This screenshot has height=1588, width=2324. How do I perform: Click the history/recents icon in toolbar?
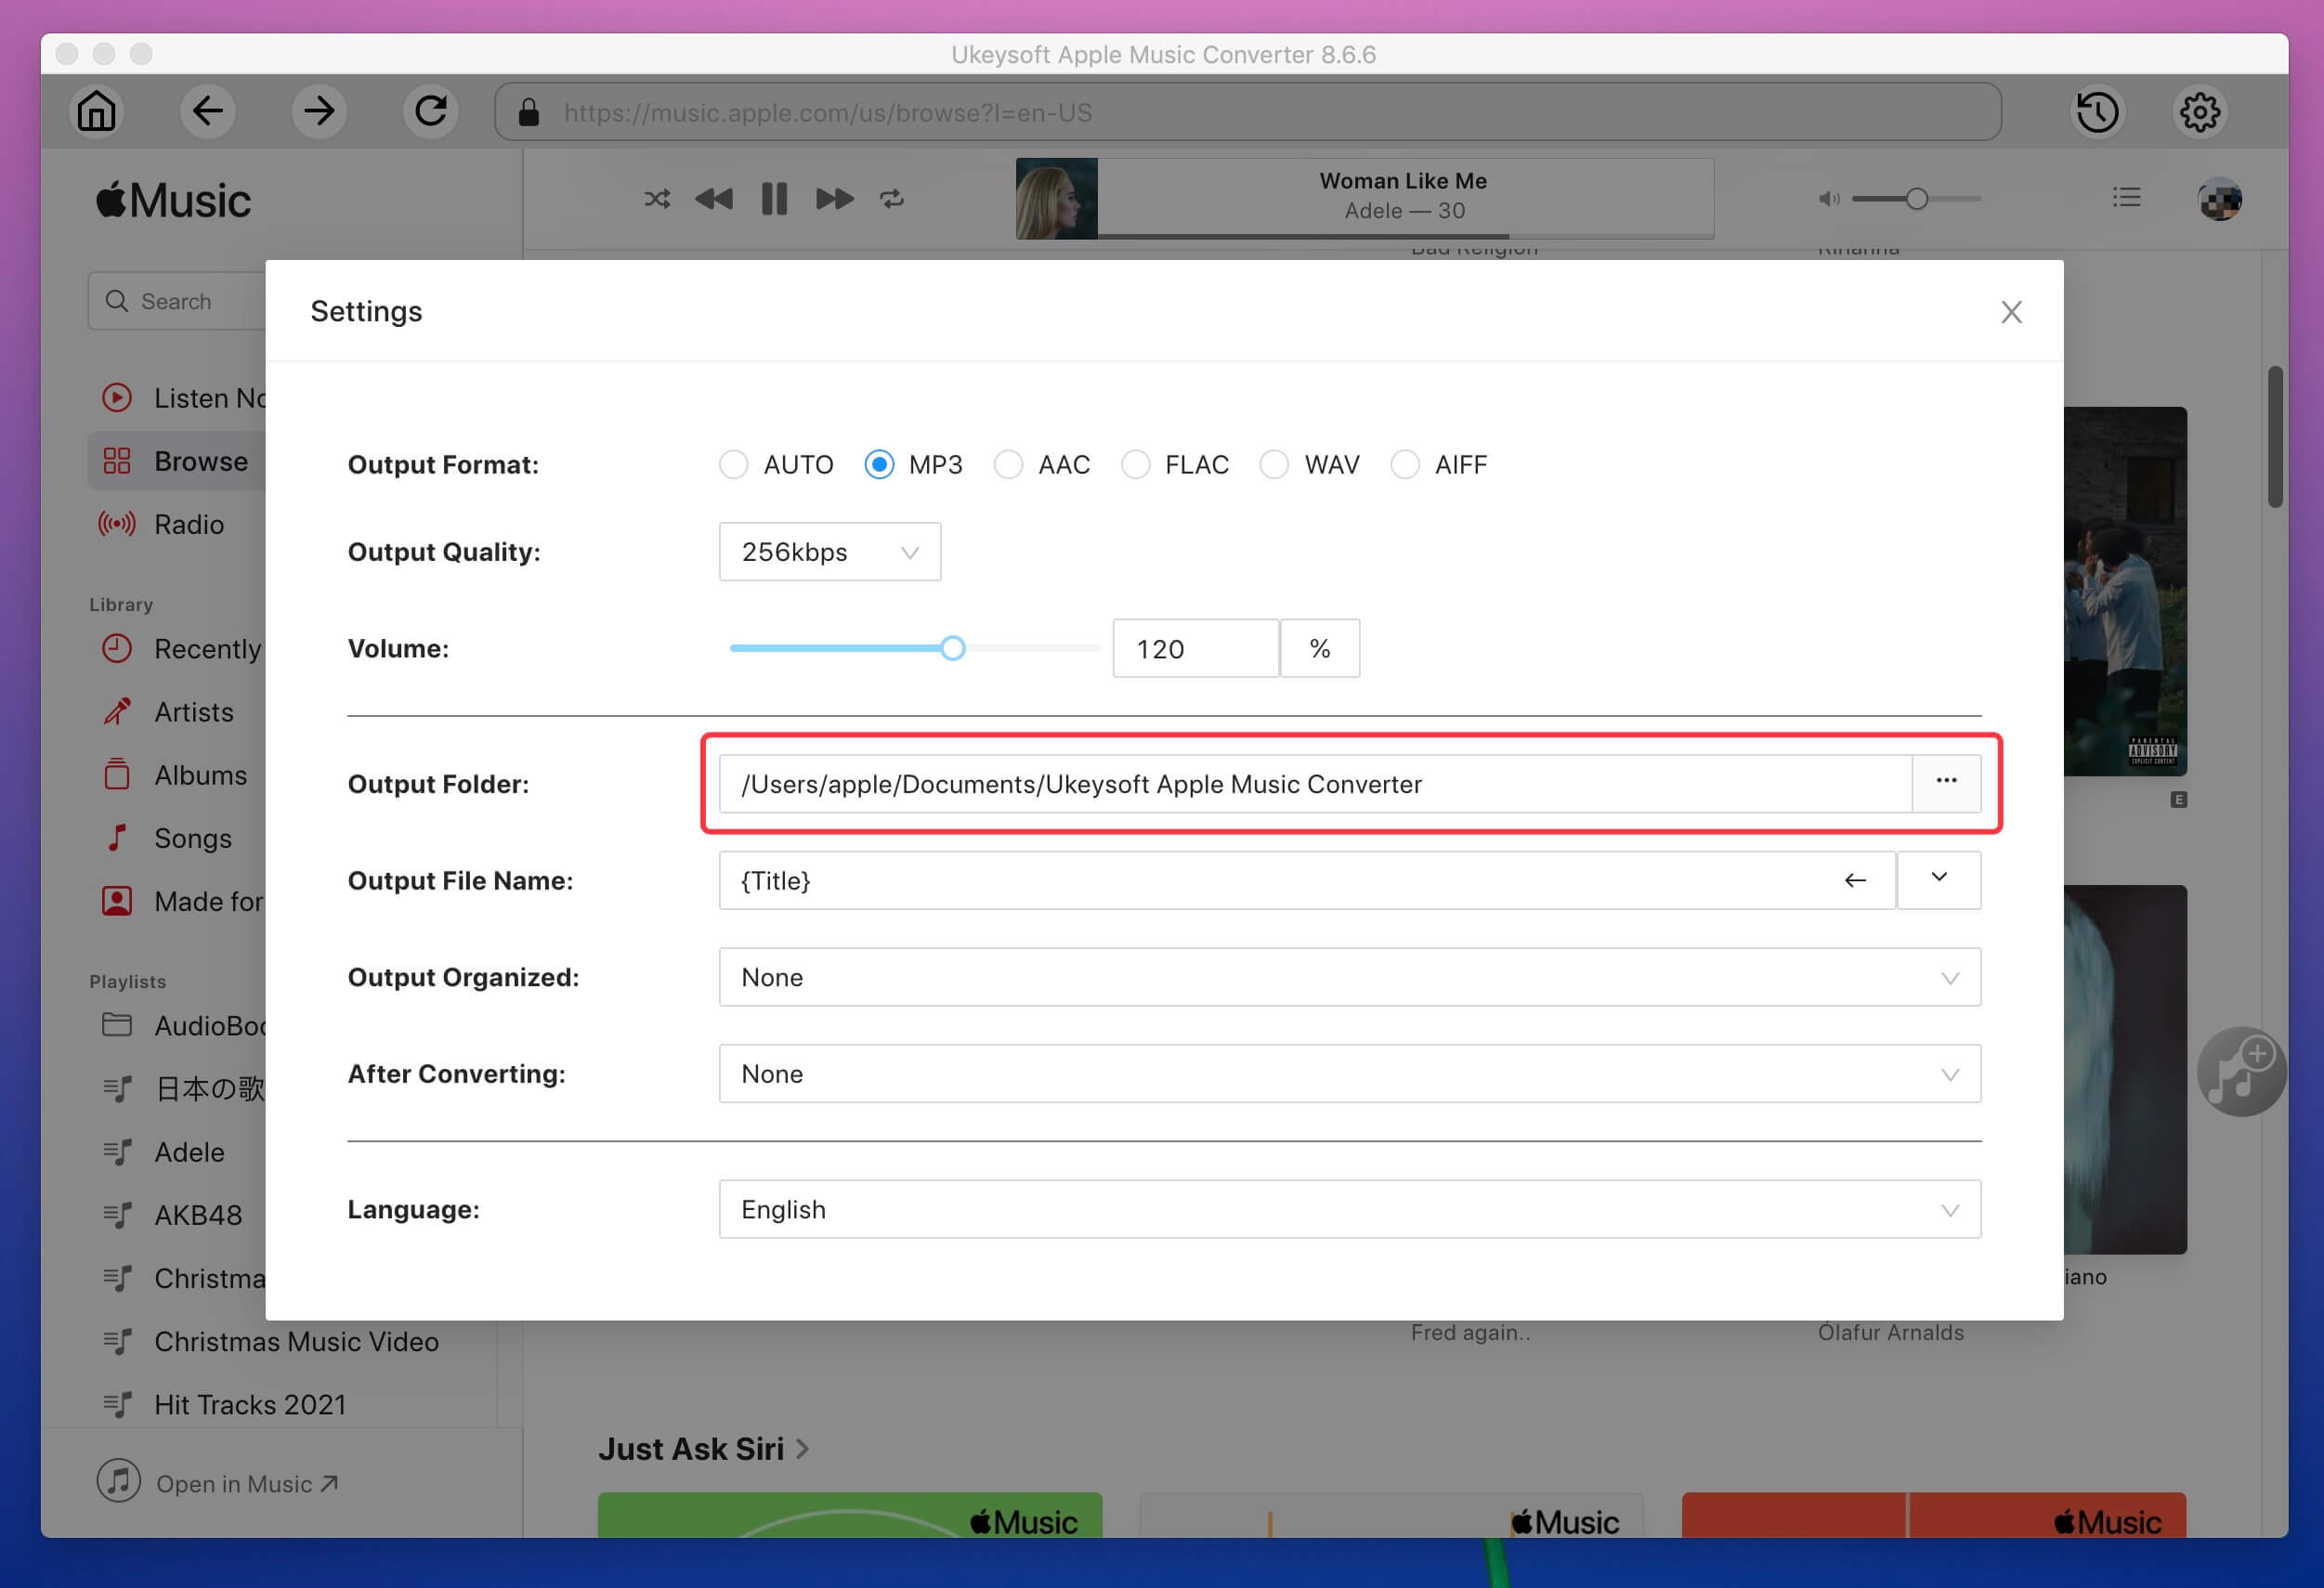[2101, 111]
